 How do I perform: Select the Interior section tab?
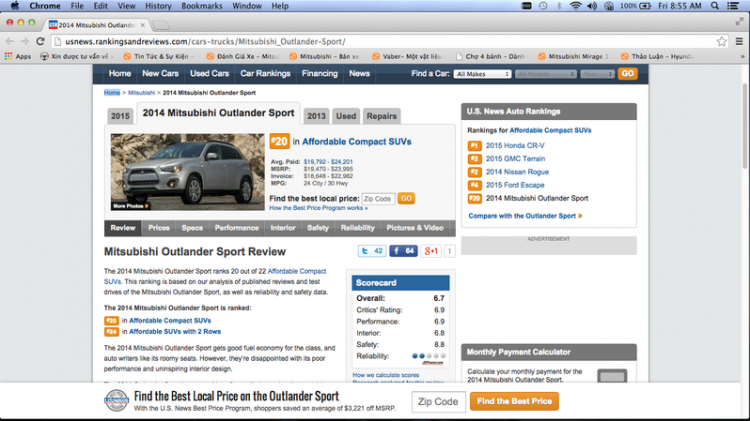pyautogui.click(x=283, y=228)
